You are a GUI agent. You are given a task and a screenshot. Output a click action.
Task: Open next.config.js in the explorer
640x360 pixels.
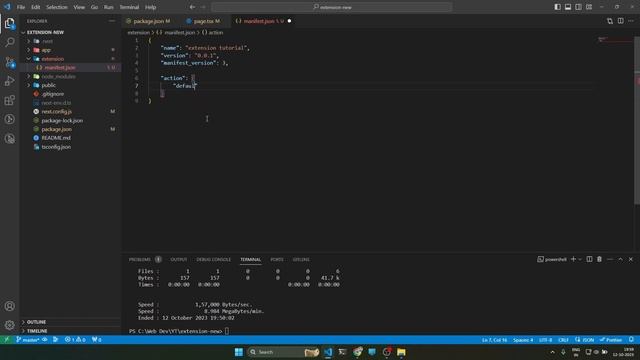(x=56, y=111)
